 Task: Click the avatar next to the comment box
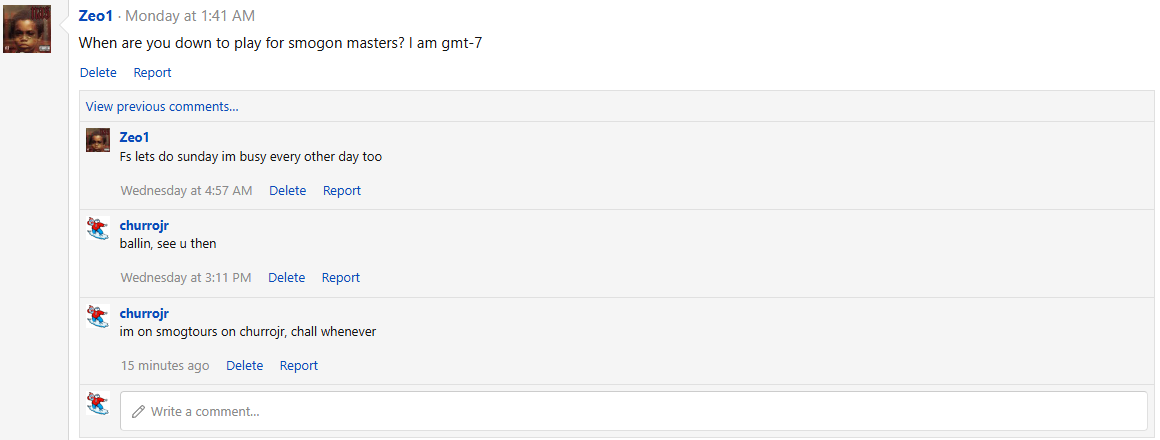coord(97,403)
